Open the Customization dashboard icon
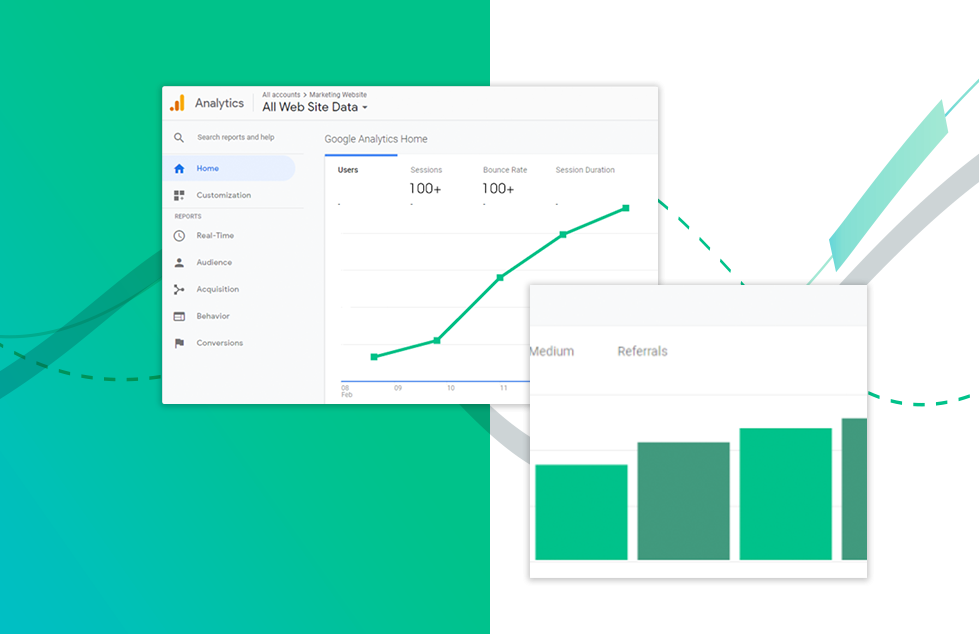Screen dimensions: 979x634 point(179,196)
